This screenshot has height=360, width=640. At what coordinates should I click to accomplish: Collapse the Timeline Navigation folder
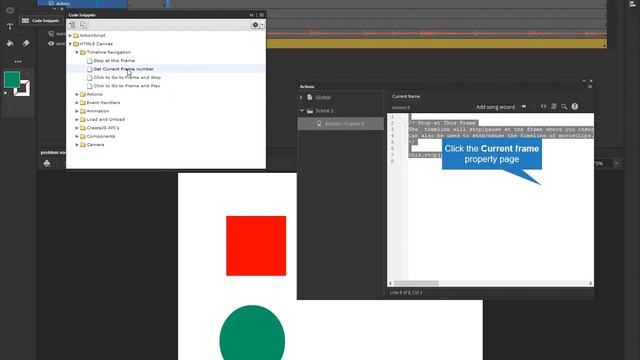tap(77, 53)
